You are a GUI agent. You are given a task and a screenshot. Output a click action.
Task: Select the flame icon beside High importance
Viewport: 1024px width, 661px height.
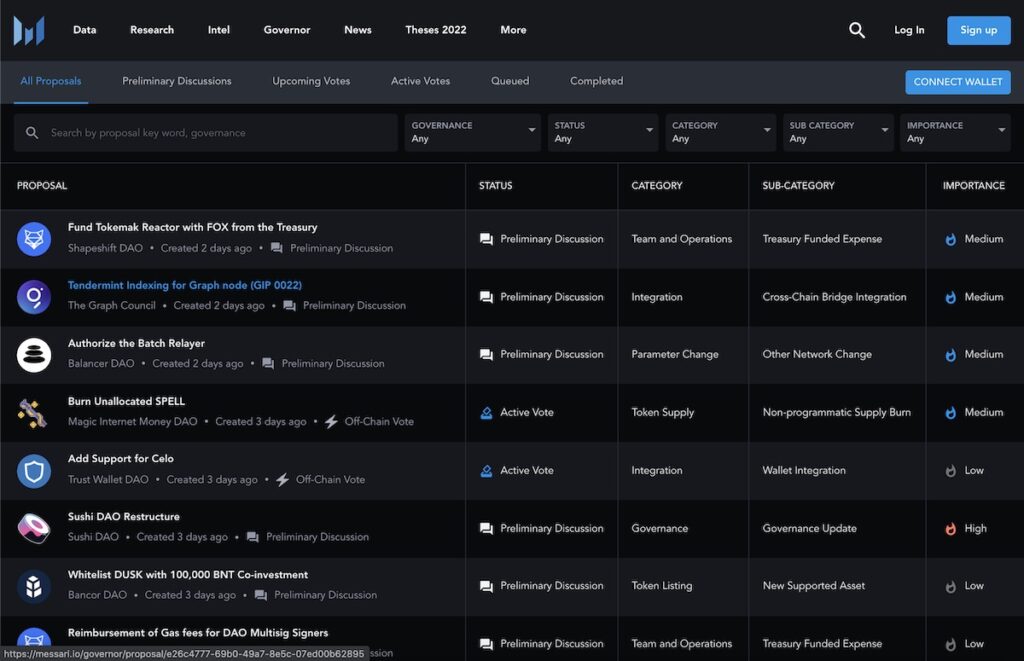click(951, 528)
